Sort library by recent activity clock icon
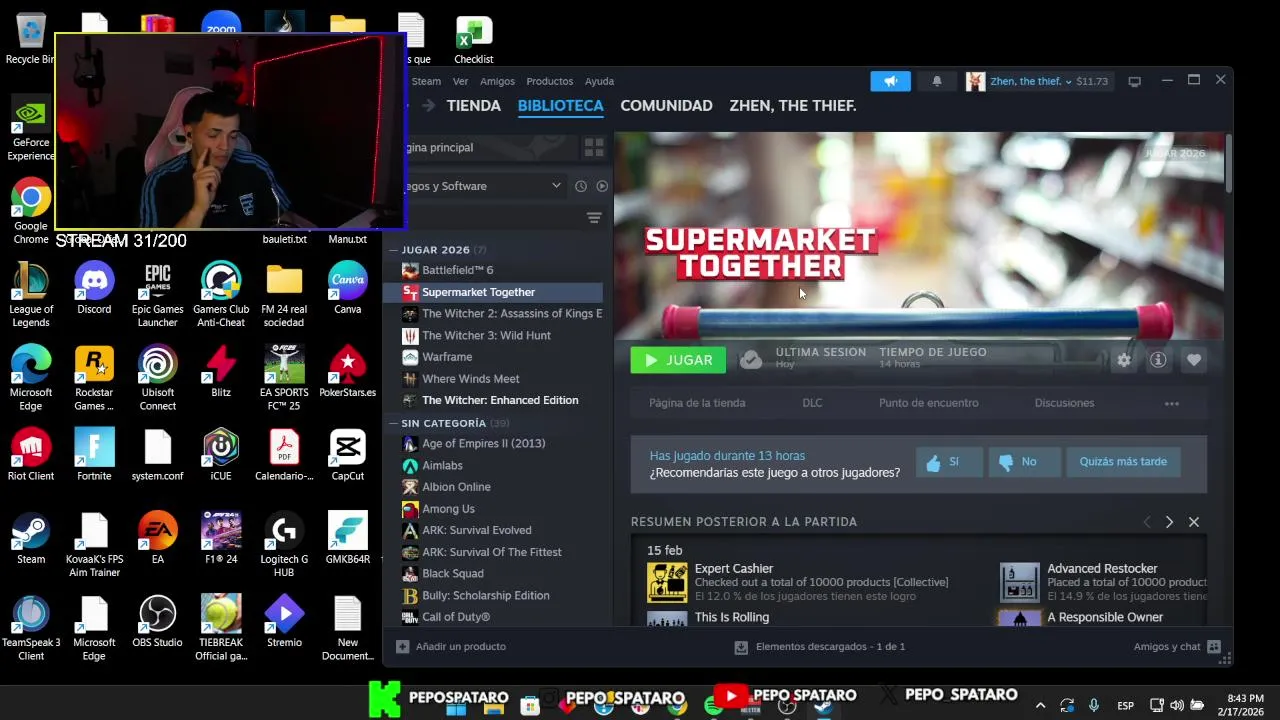 [x=581, y=186]
